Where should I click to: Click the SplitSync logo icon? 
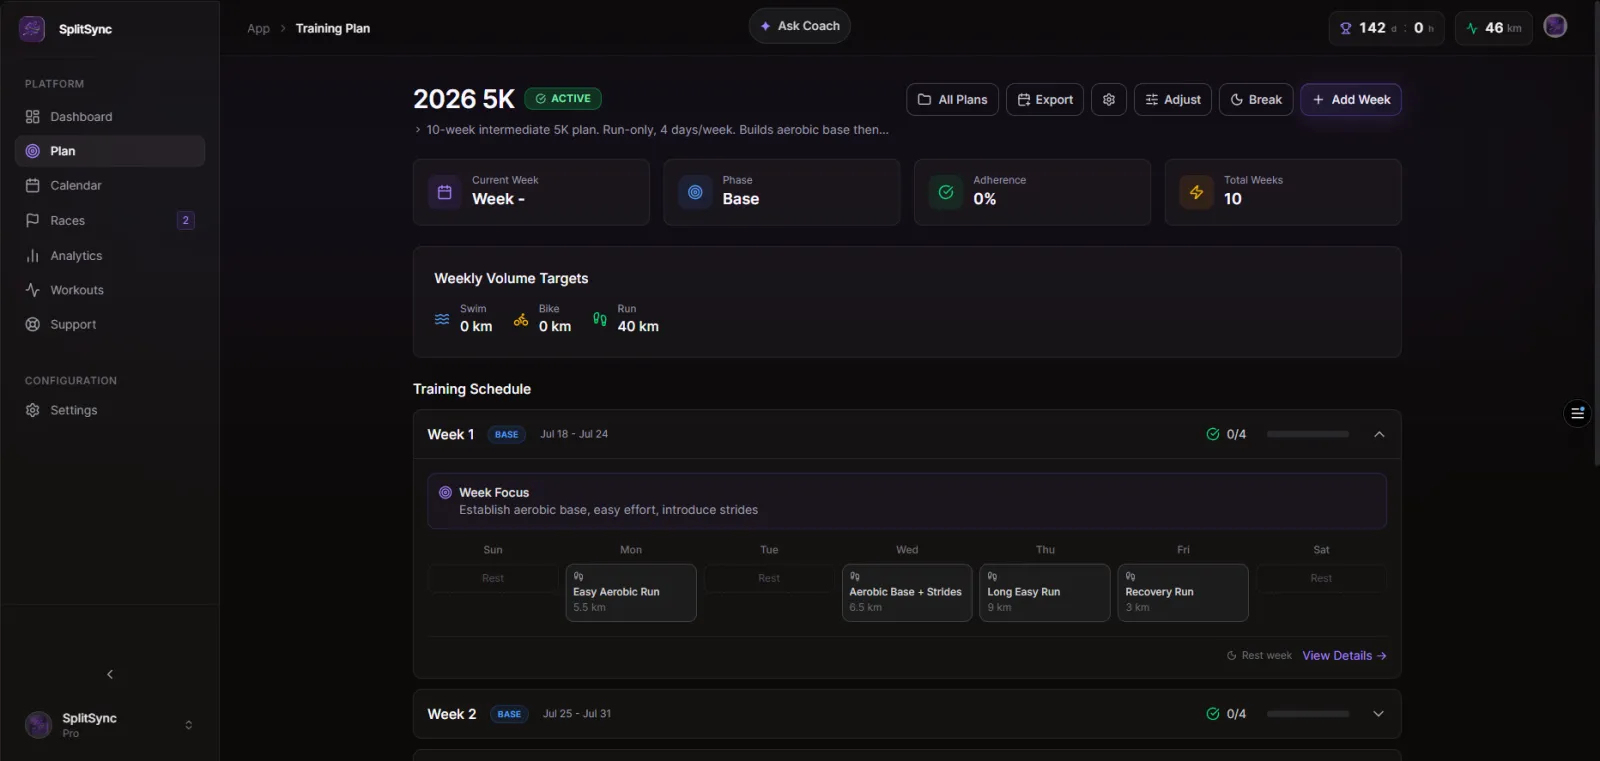pos(32,29)
